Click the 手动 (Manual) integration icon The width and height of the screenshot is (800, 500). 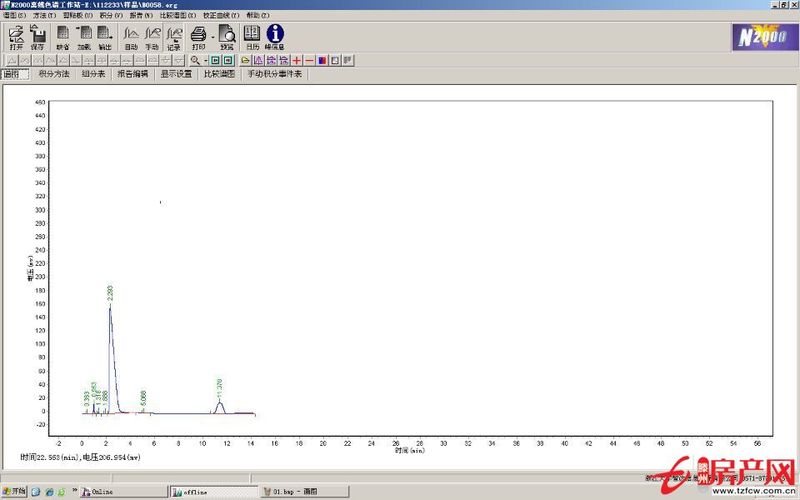[x=152, y=37]
